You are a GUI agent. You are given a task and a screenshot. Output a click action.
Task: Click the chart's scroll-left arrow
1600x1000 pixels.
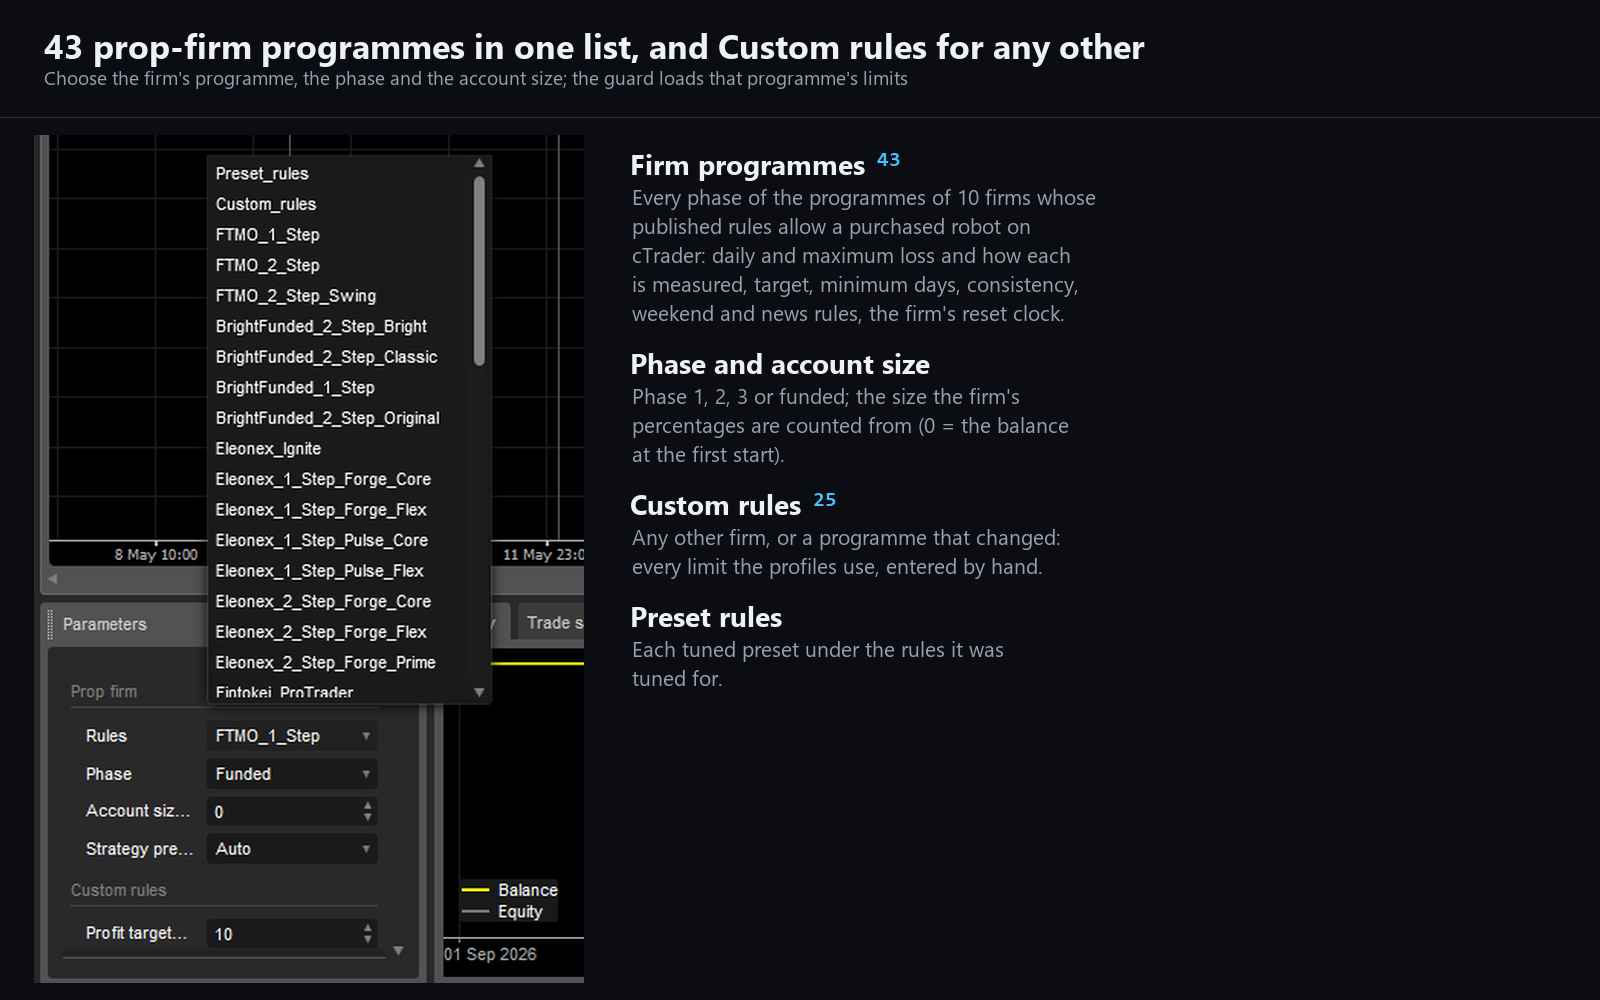(x=53, y=579)
